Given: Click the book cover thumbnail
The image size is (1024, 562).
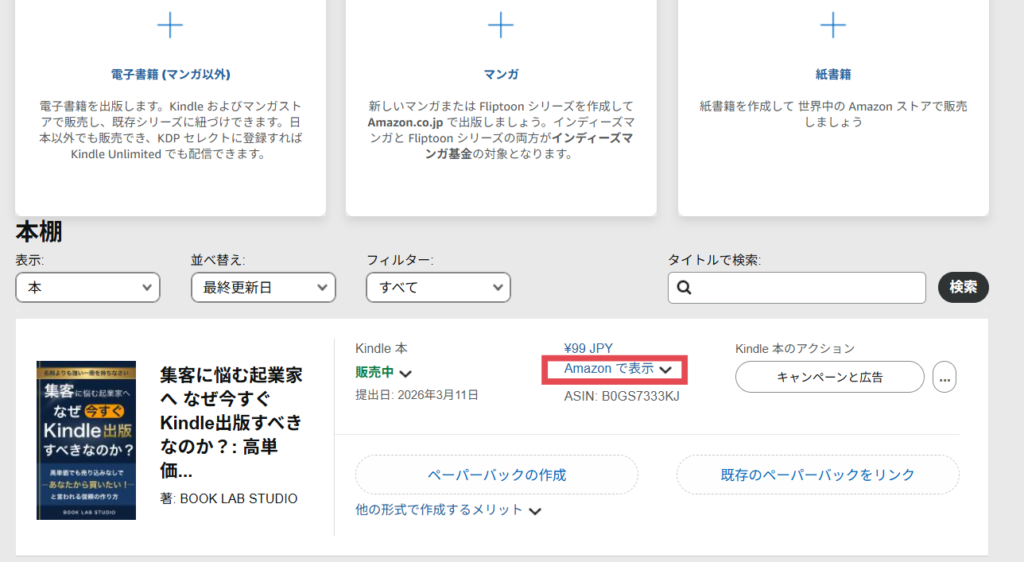Looking at the screenshot, I should coord(86,440).
